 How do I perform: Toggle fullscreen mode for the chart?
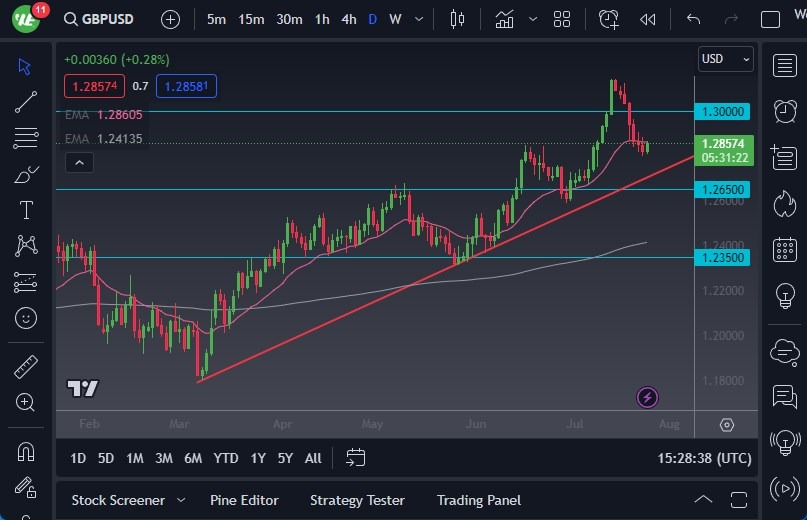770,19
